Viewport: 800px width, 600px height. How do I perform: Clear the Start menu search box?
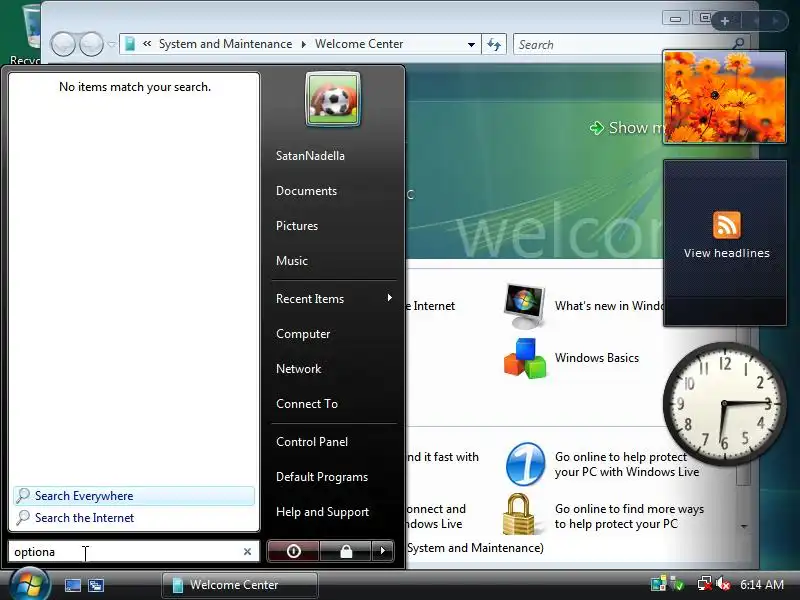(247, 552)
